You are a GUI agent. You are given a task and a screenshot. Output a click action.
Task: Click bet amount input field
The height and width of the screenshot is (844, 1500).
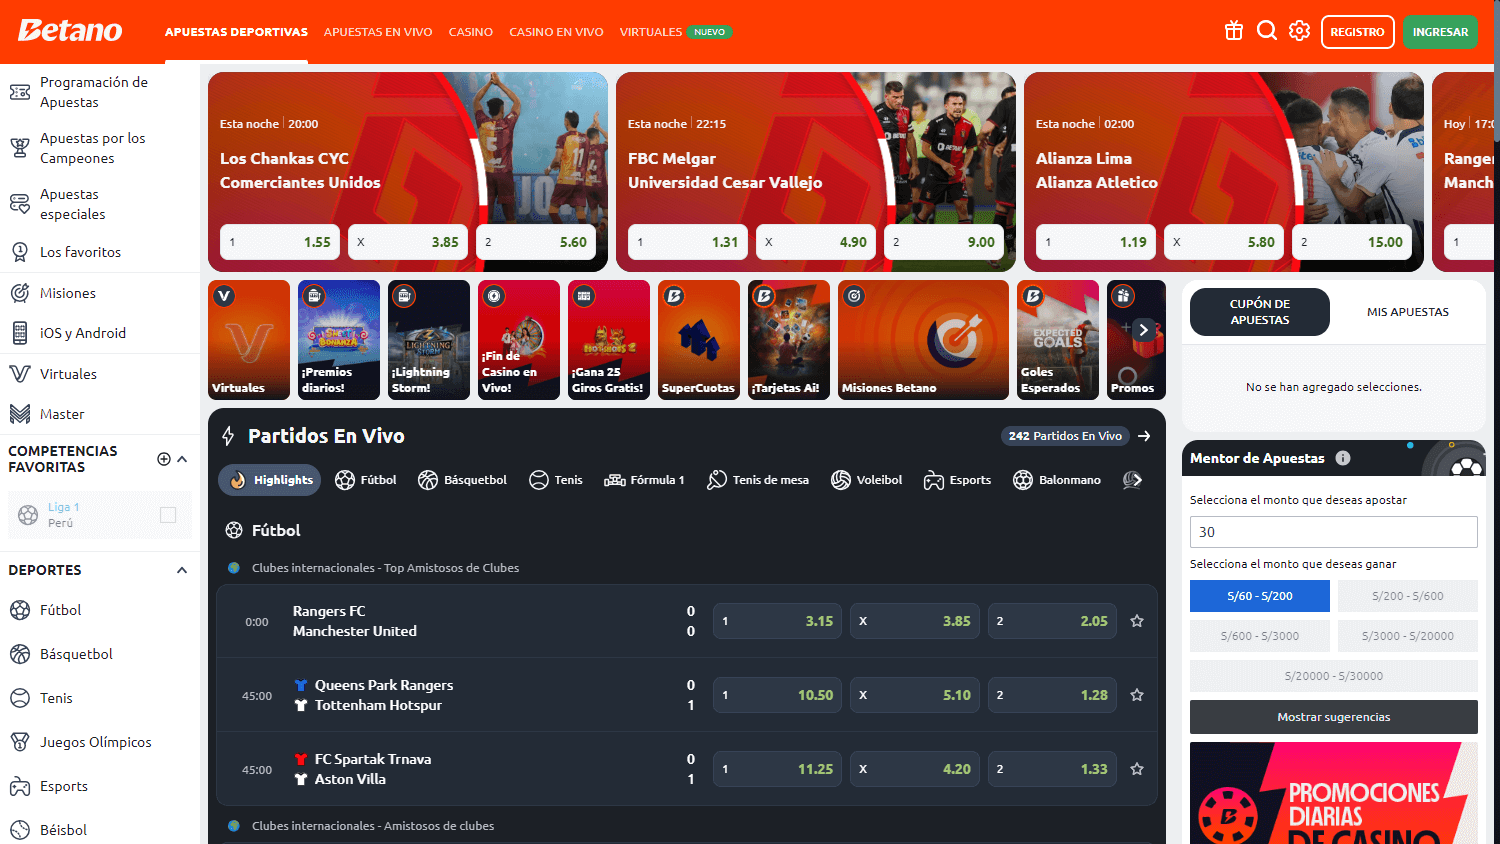coord(1334,532)
